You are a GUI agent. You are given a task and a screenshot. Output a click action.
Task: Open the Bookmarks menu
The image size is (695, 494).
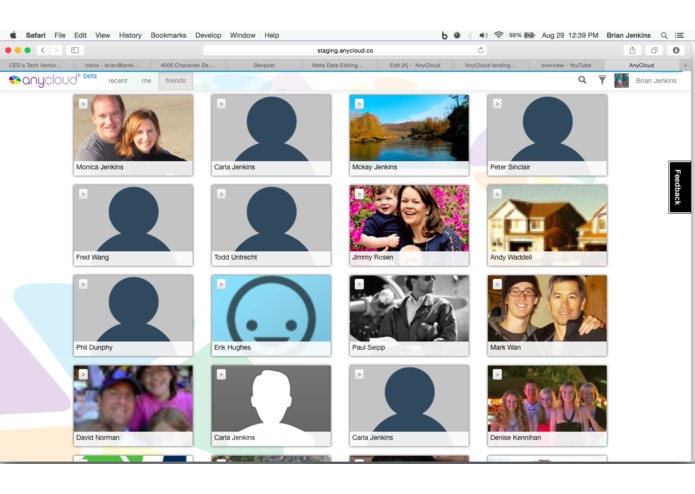168,35
